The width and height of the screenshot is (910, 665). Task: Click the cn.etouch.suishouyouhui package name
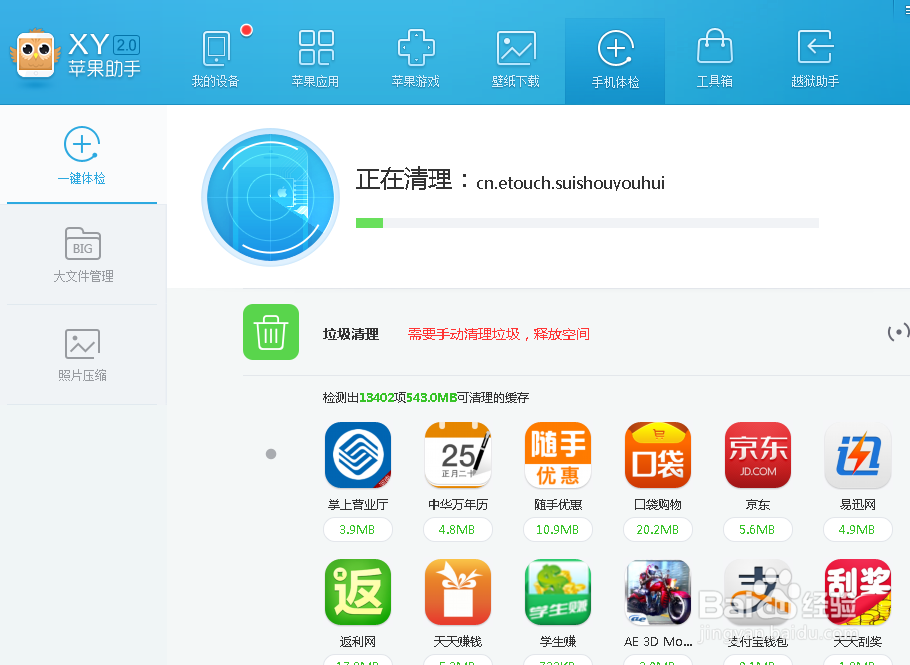point(570,183)
